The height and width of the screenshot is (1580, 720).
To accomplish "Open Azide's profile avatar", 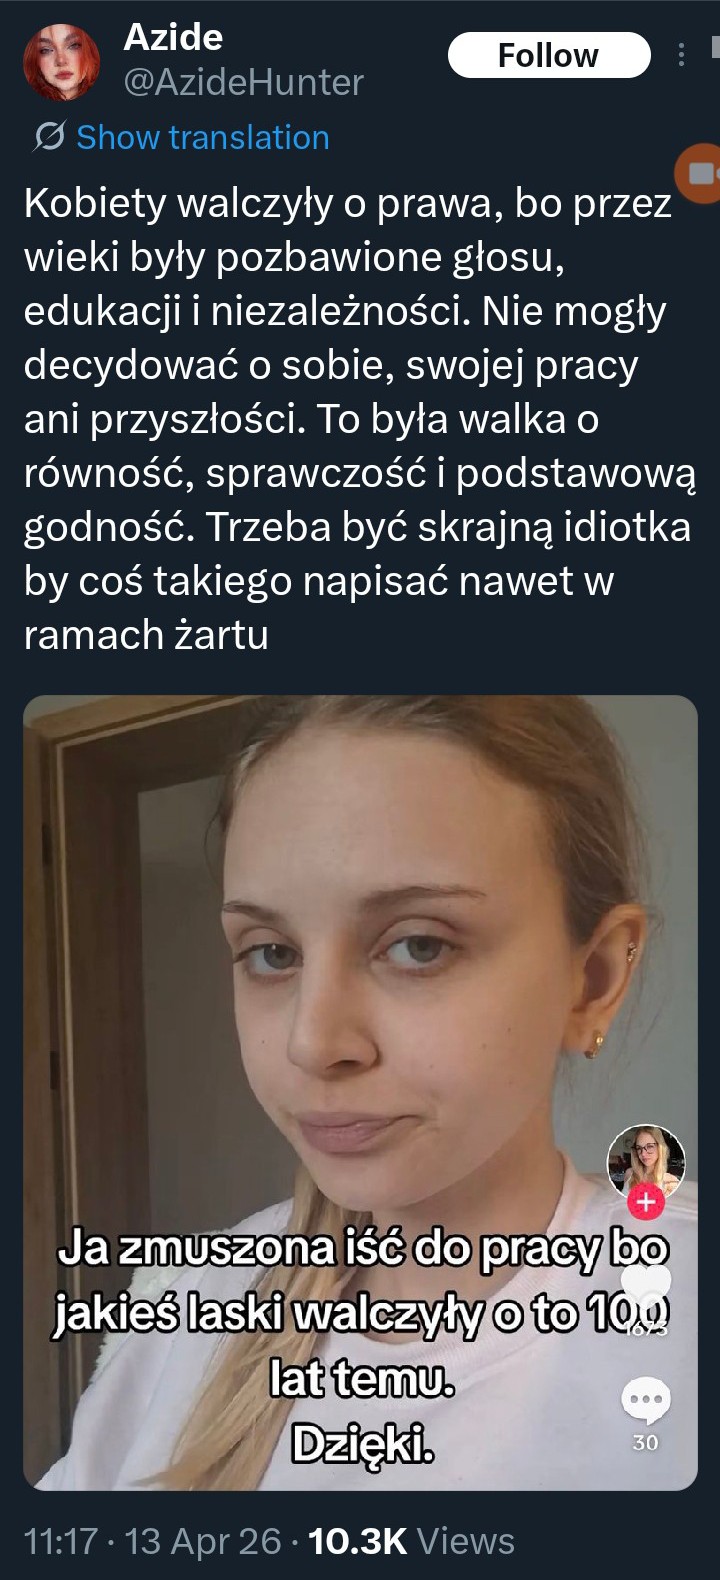I will point(62,63).
